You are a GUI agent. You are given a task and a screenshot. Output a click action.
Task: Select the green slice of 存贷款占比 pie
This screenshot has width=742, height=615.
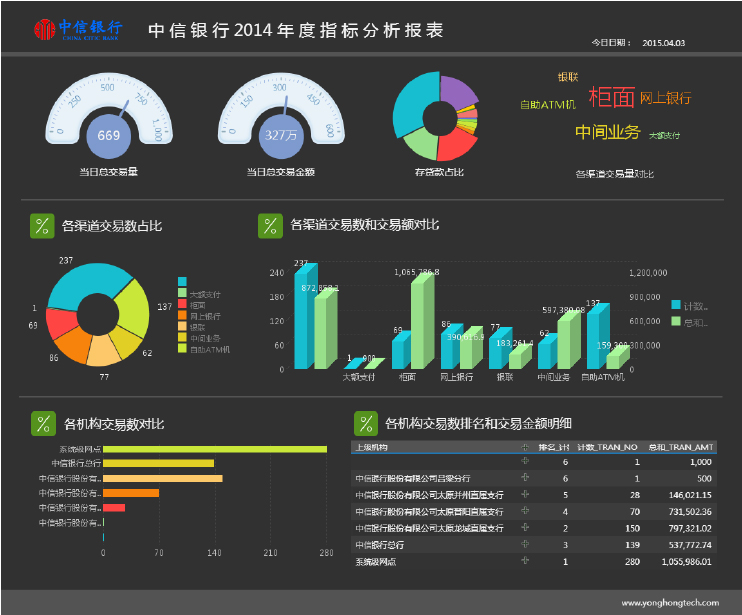click(423, 144)
